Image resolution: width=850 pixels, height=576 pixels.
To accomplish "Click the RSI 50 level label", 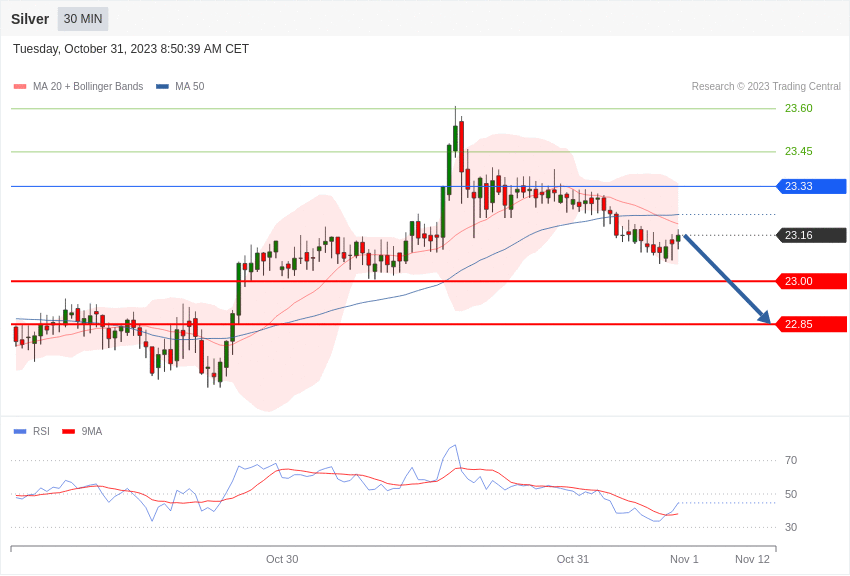I will coord(791,494).
